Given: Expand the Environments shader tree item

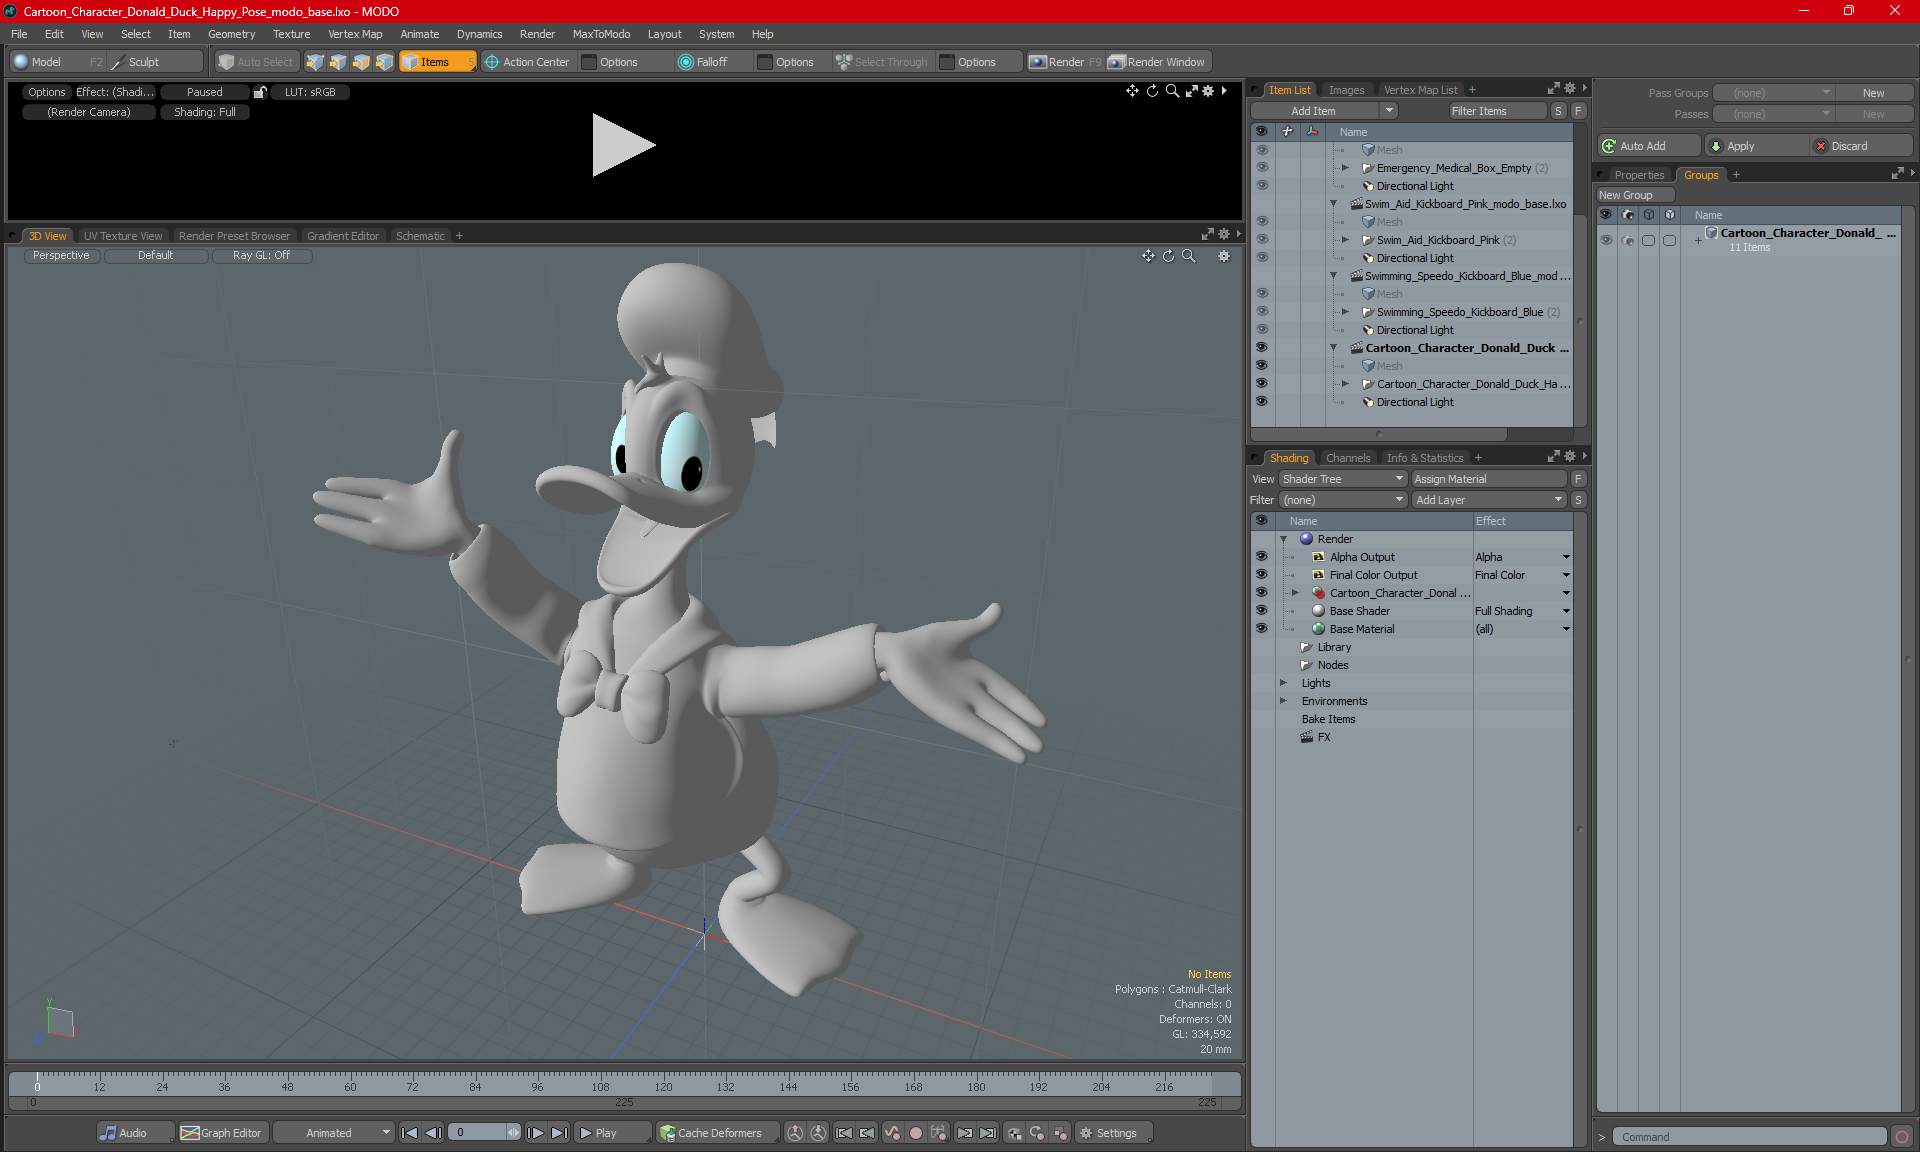Looking at the screenshot, I should (1283, 701).
